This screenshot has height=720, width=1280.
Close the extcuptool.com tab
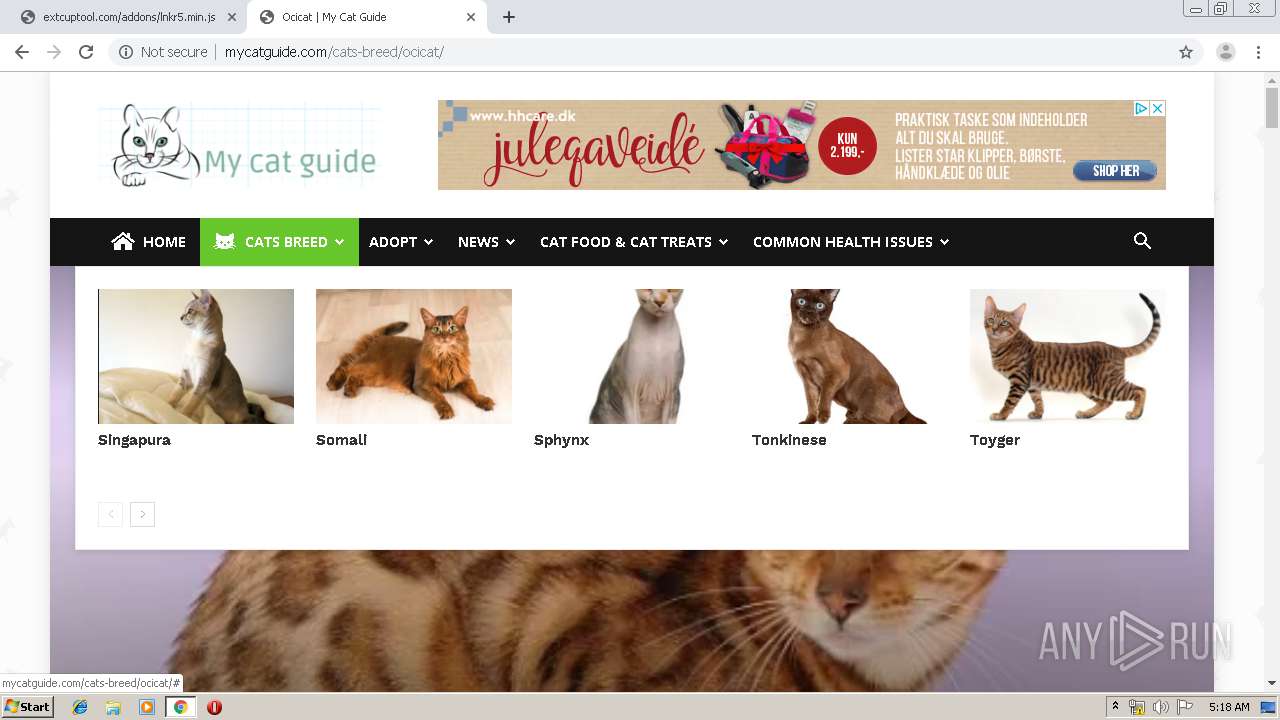[x=232, y=17]
